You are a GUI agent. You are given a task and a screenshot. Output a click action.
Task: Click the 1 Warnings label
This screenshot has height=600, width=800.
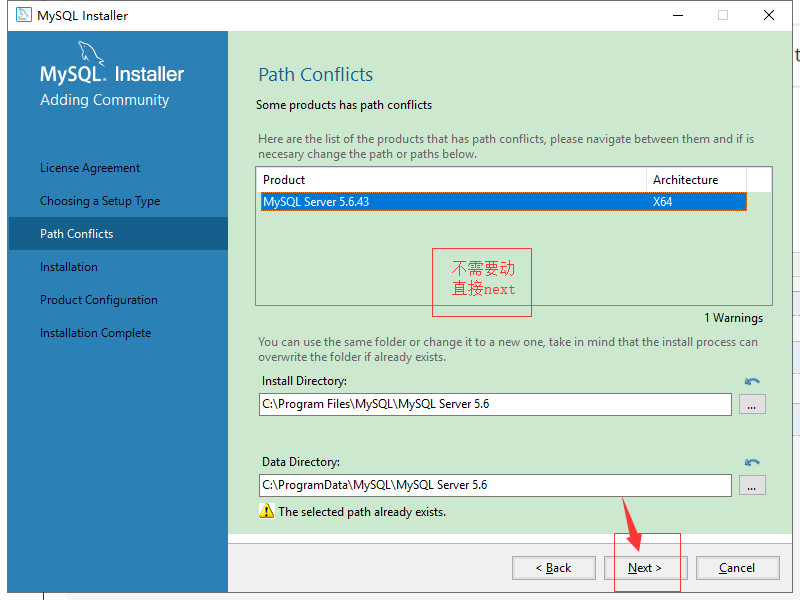733,318
